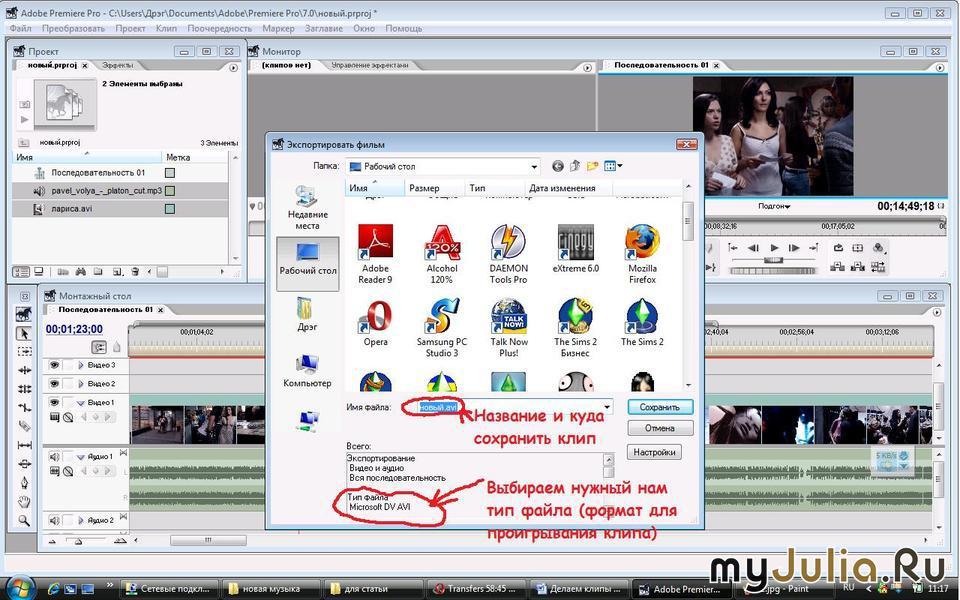Viewport: 960px width, 600px height.
Task: Choose the Slip tool
Action: pos(24,444)
